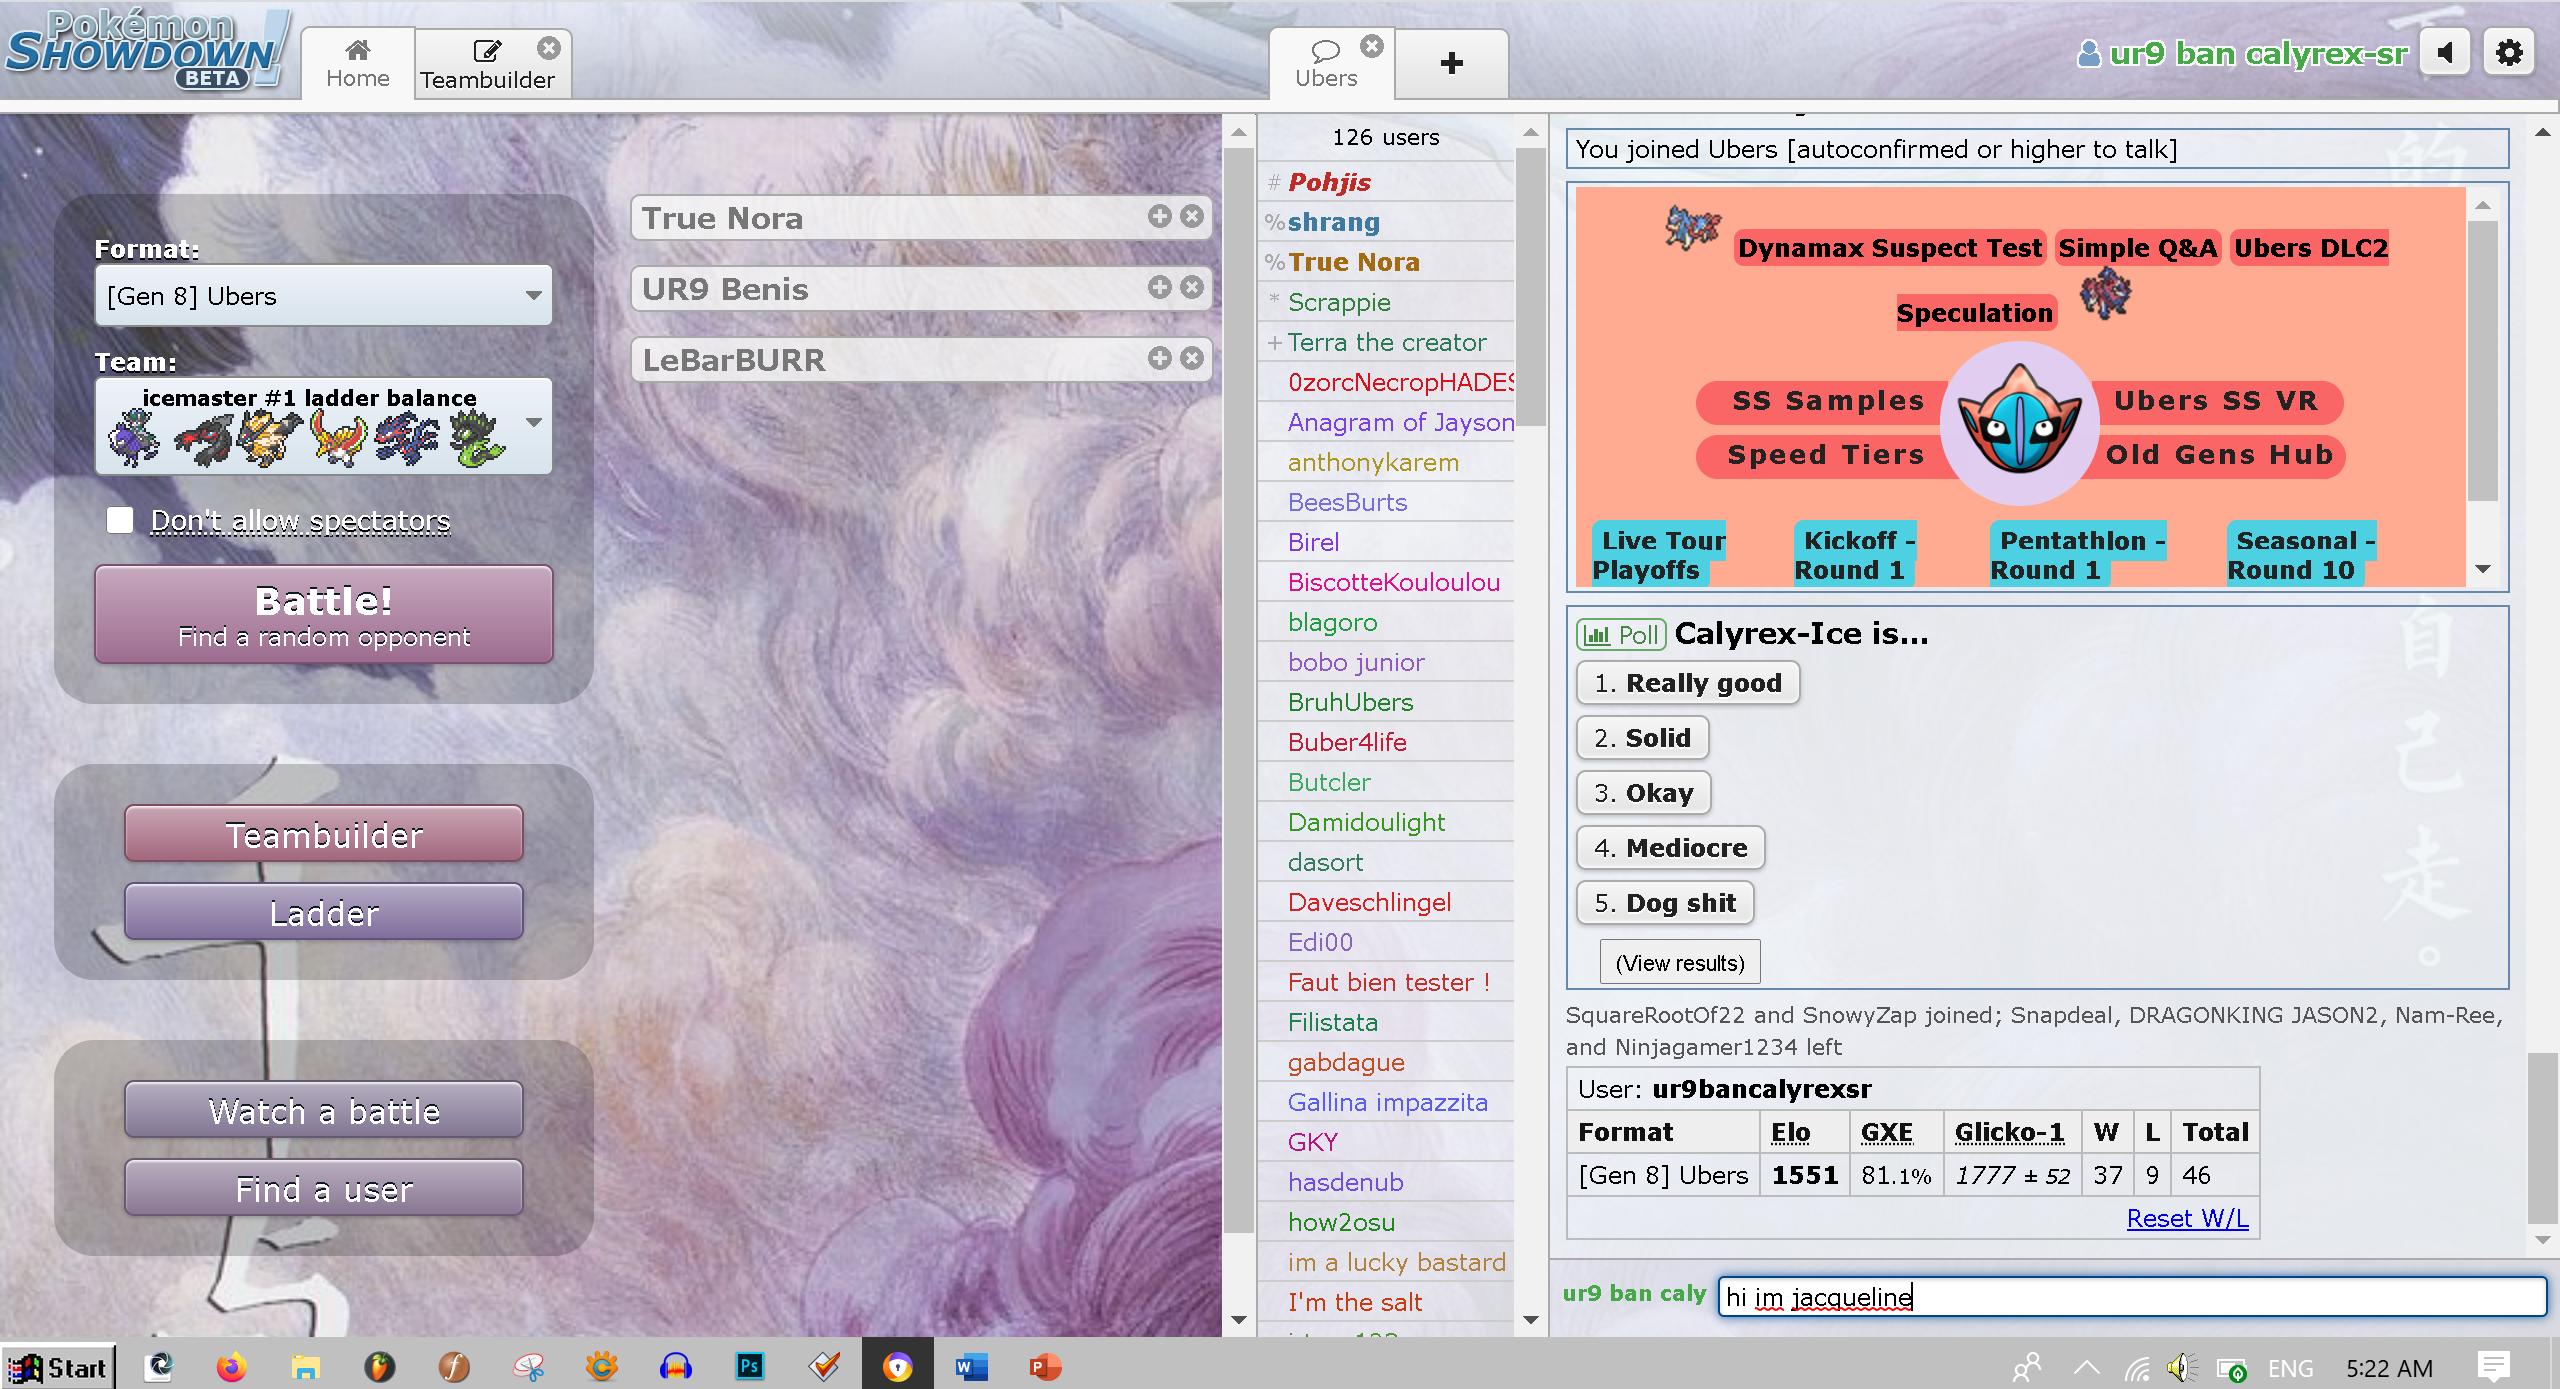
Task: Open the Speculation link
Action: 1974,313
